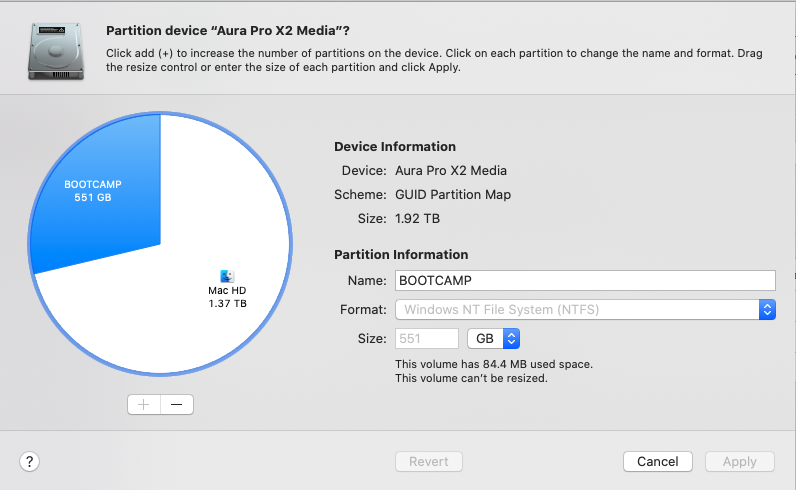Image resolution: width=796 pixels, height=490 pixels.
Task: Click the Size input field showing 551
Action: coord(428,339)
